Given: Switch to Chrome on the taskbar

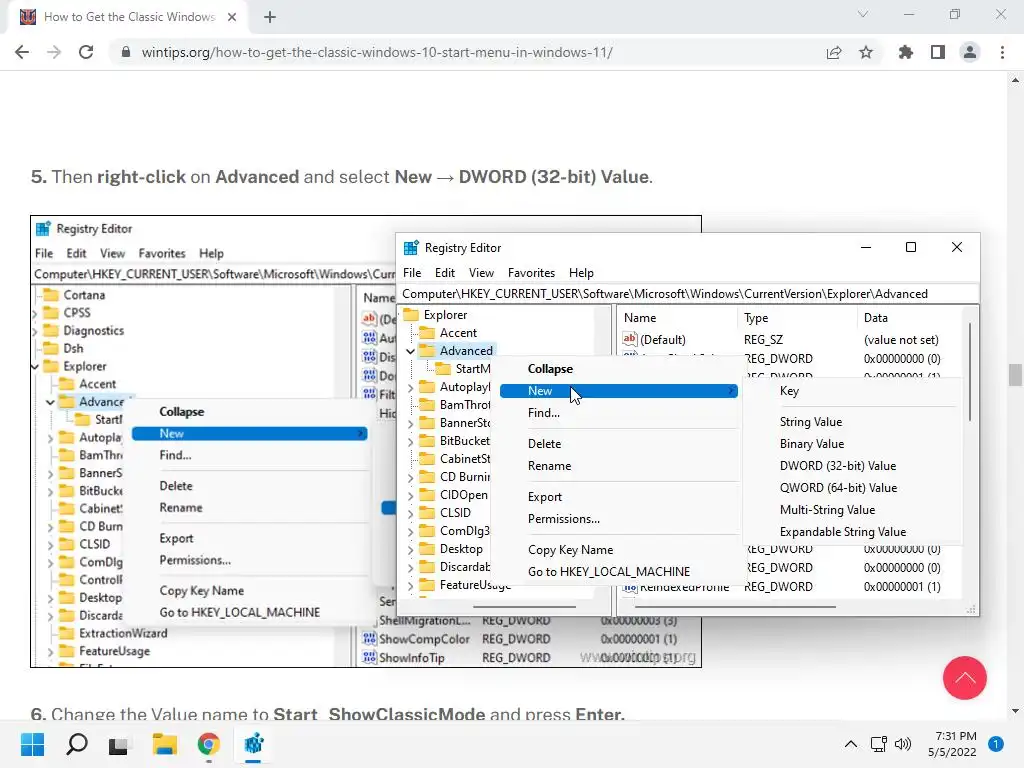Looking at the screenshot, I should [208, 744].
